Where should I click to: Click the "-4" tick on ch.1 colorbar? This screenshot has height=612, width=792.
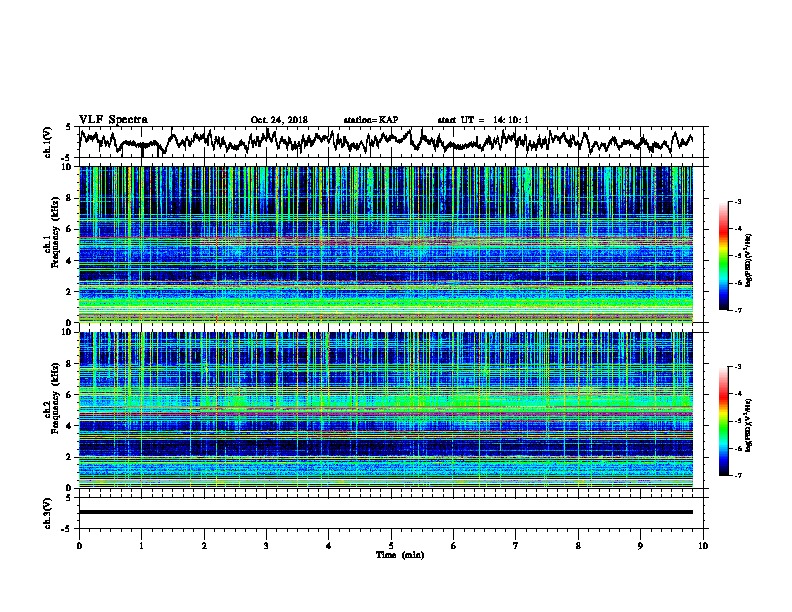[737, 229]
